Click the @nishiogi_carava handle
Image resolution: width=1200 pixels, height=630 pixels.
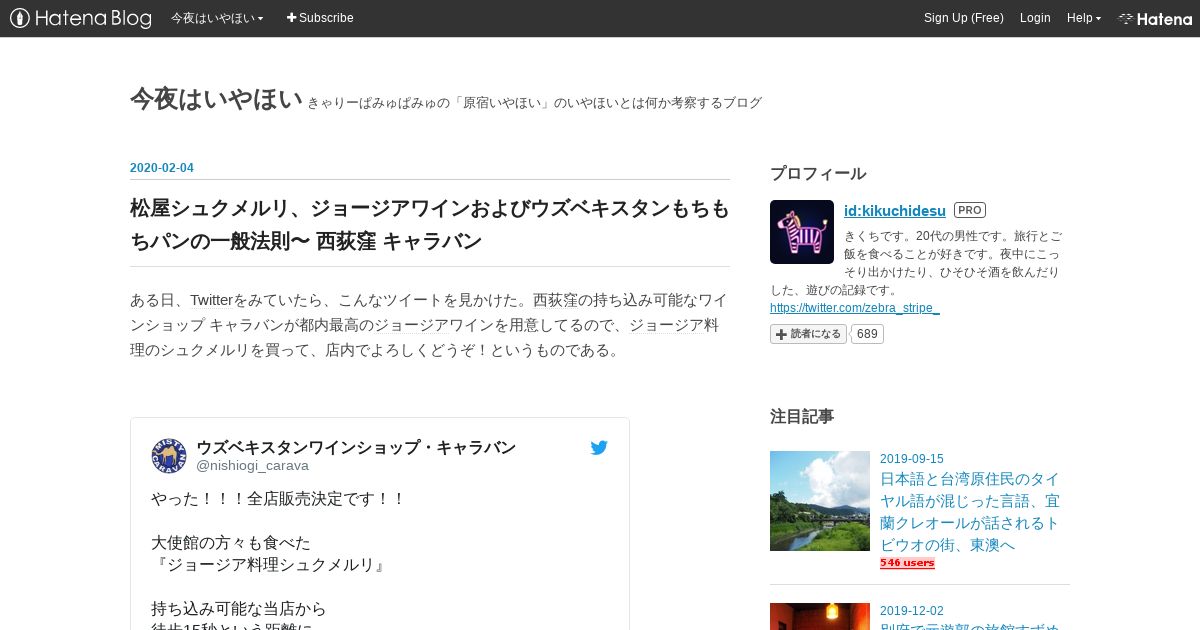pyautogui.click(x=252, y=465)
